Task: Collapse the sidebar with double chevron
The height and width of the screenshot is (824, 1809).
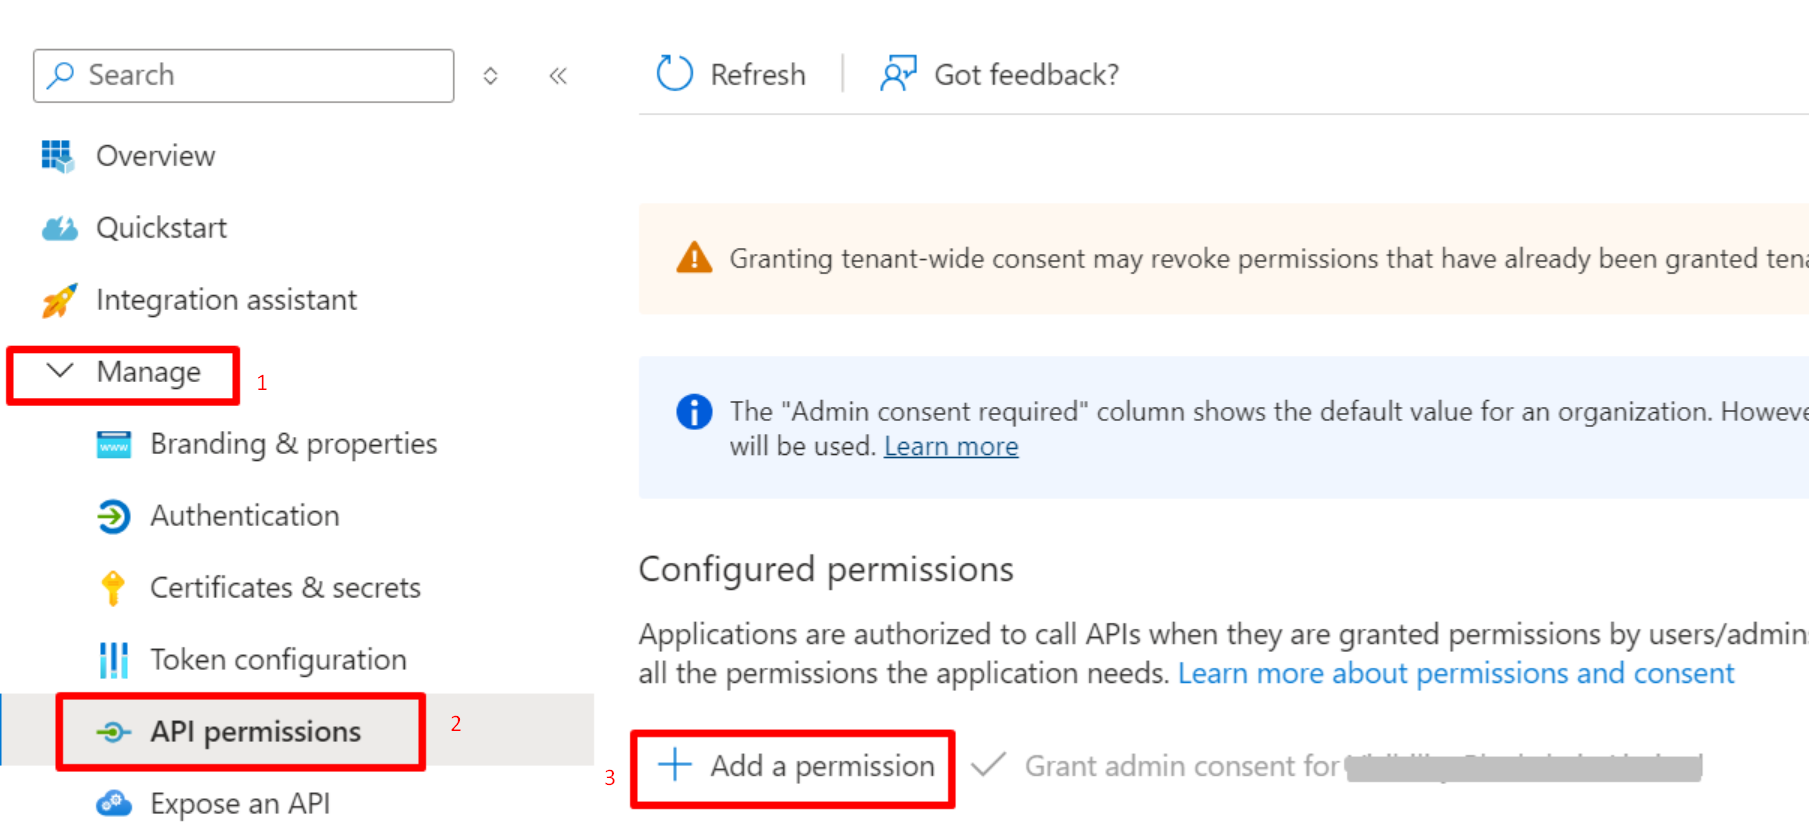Action: [558, 76]
